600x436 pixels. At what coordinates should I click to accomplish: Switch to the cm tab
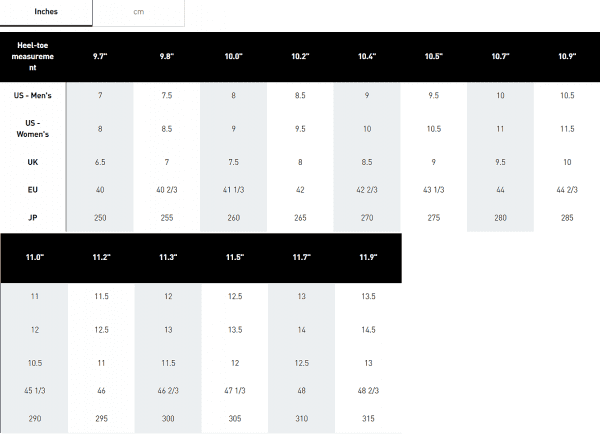(x=138, y=11)
